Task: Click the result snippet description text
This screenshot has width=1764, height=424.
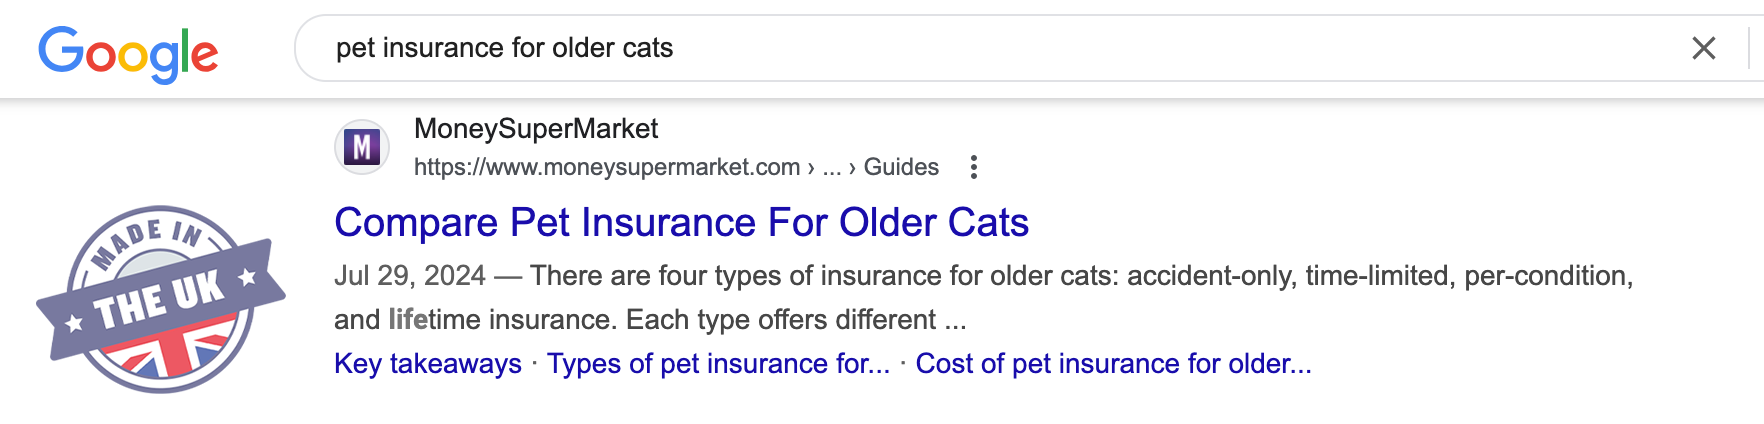Action: click(1080, 276)
